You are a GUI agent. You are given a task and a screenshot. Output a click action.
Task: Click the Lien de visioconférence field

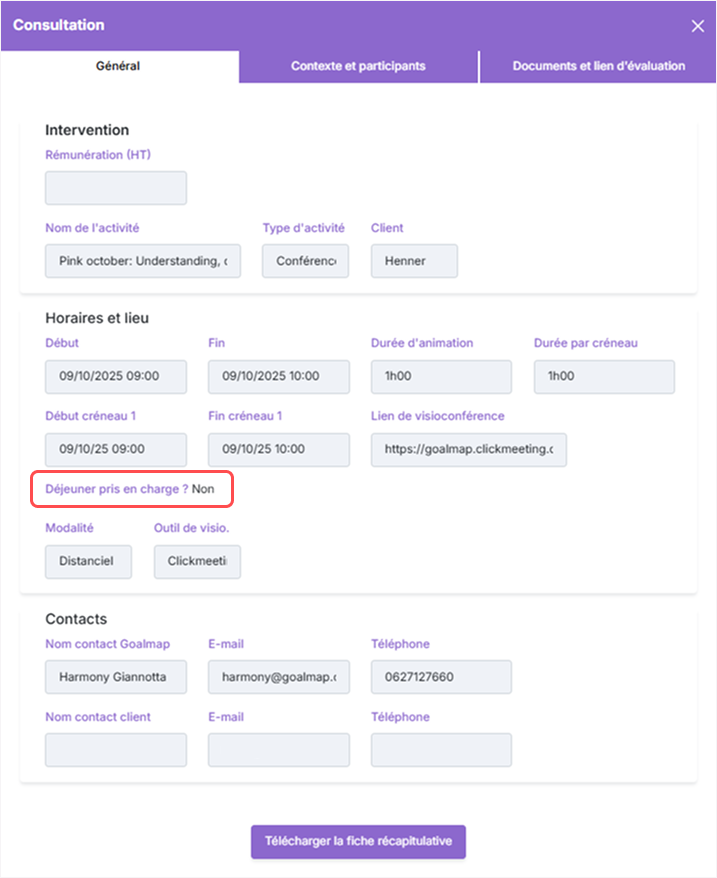point(469,450)
